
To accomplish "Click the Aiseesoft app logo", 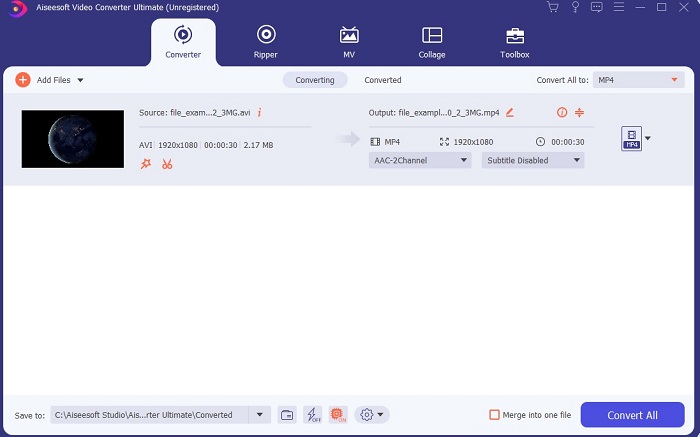I will 17,8.
